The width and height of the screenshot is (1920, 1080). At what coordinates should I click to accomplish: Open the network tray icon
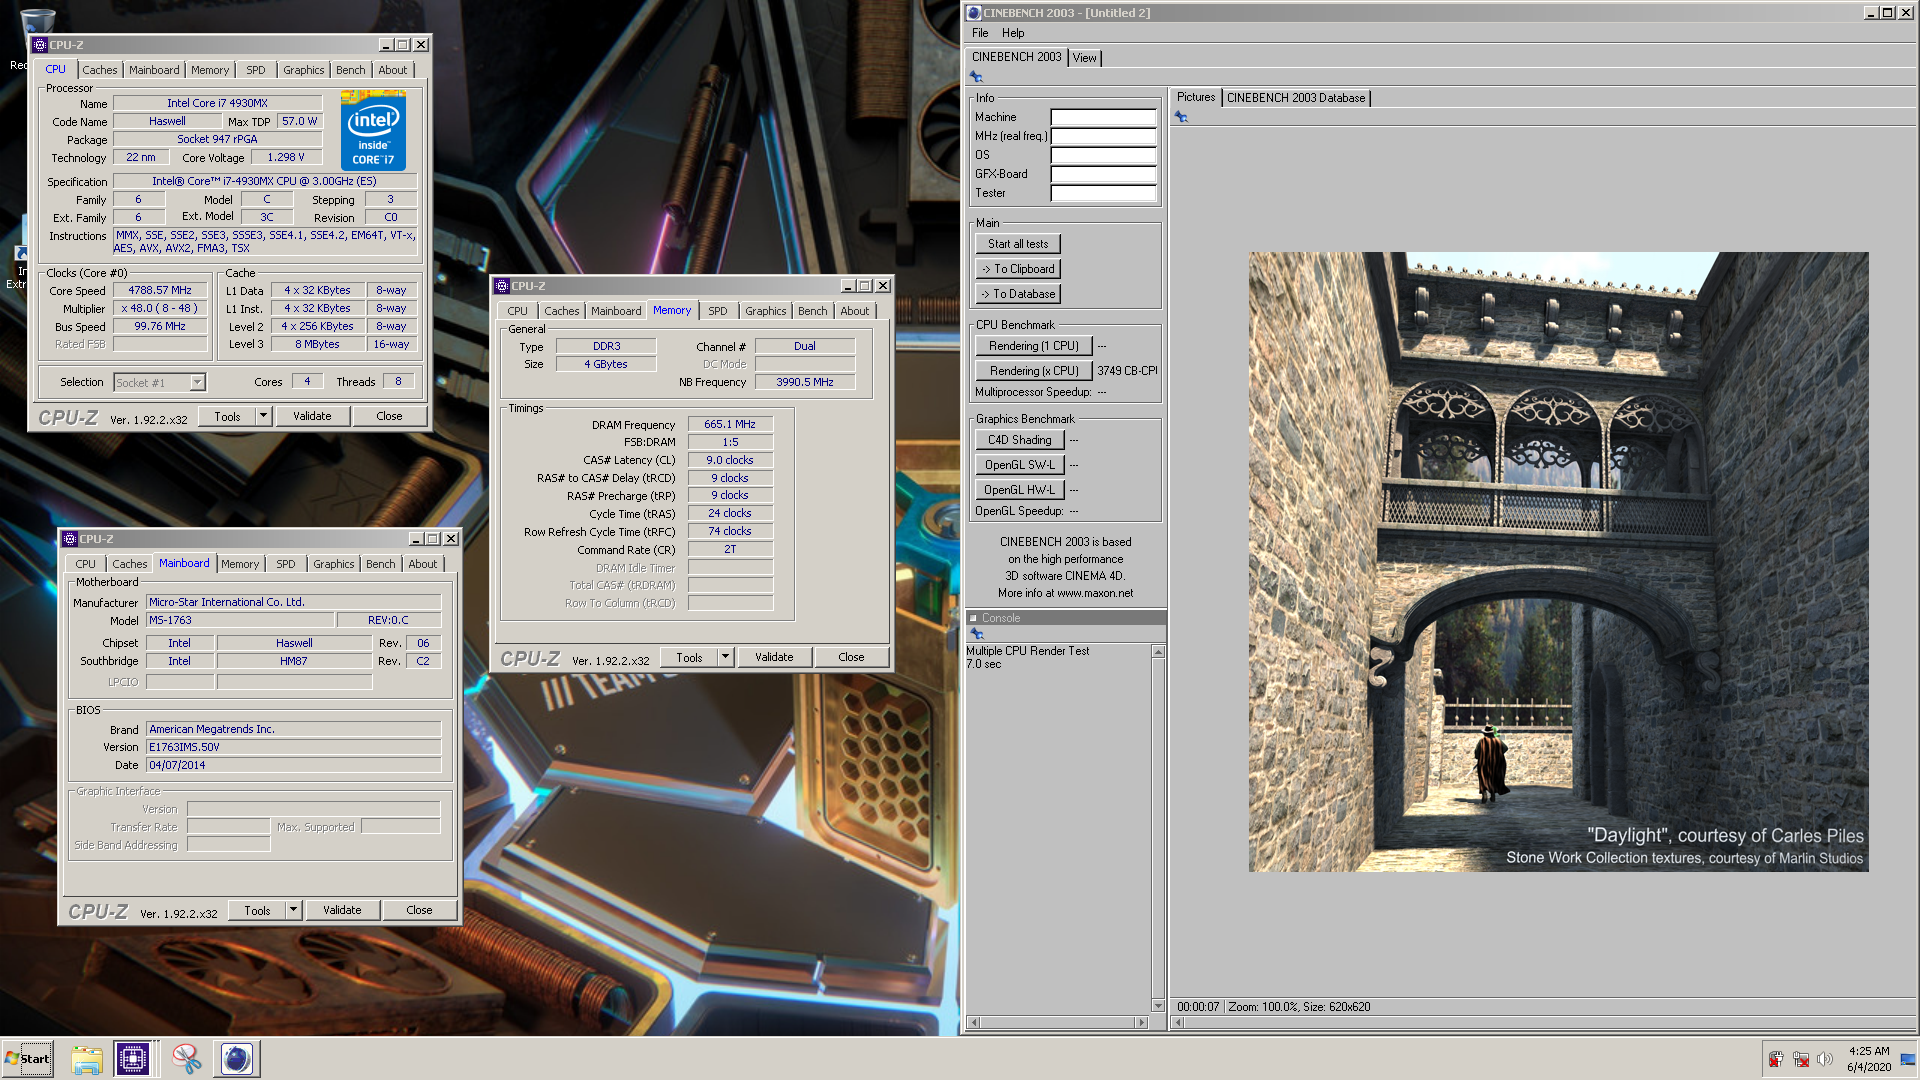1801,1059
